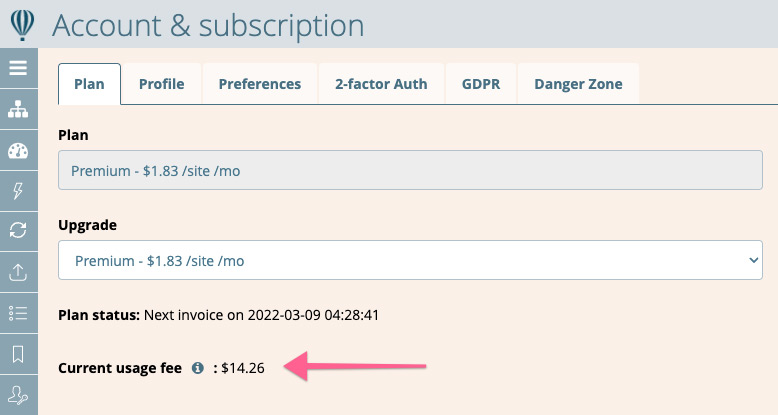This screenshot has height=415, width=778.
Task: Click the read-only current Plan field
Action: (x=410, y=170)
